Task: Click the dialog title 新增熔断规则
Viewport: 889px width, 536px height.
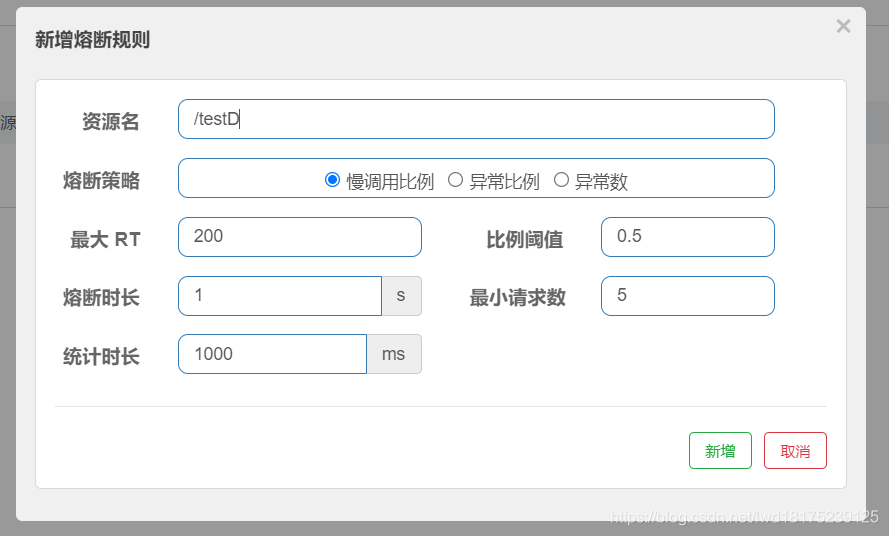Action: (92, 40)
